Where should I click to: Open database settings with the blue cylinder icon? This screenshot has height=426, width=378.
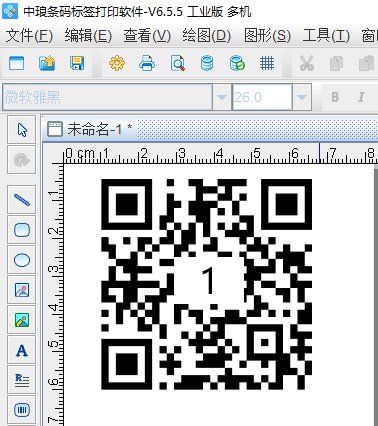(207, 63)
